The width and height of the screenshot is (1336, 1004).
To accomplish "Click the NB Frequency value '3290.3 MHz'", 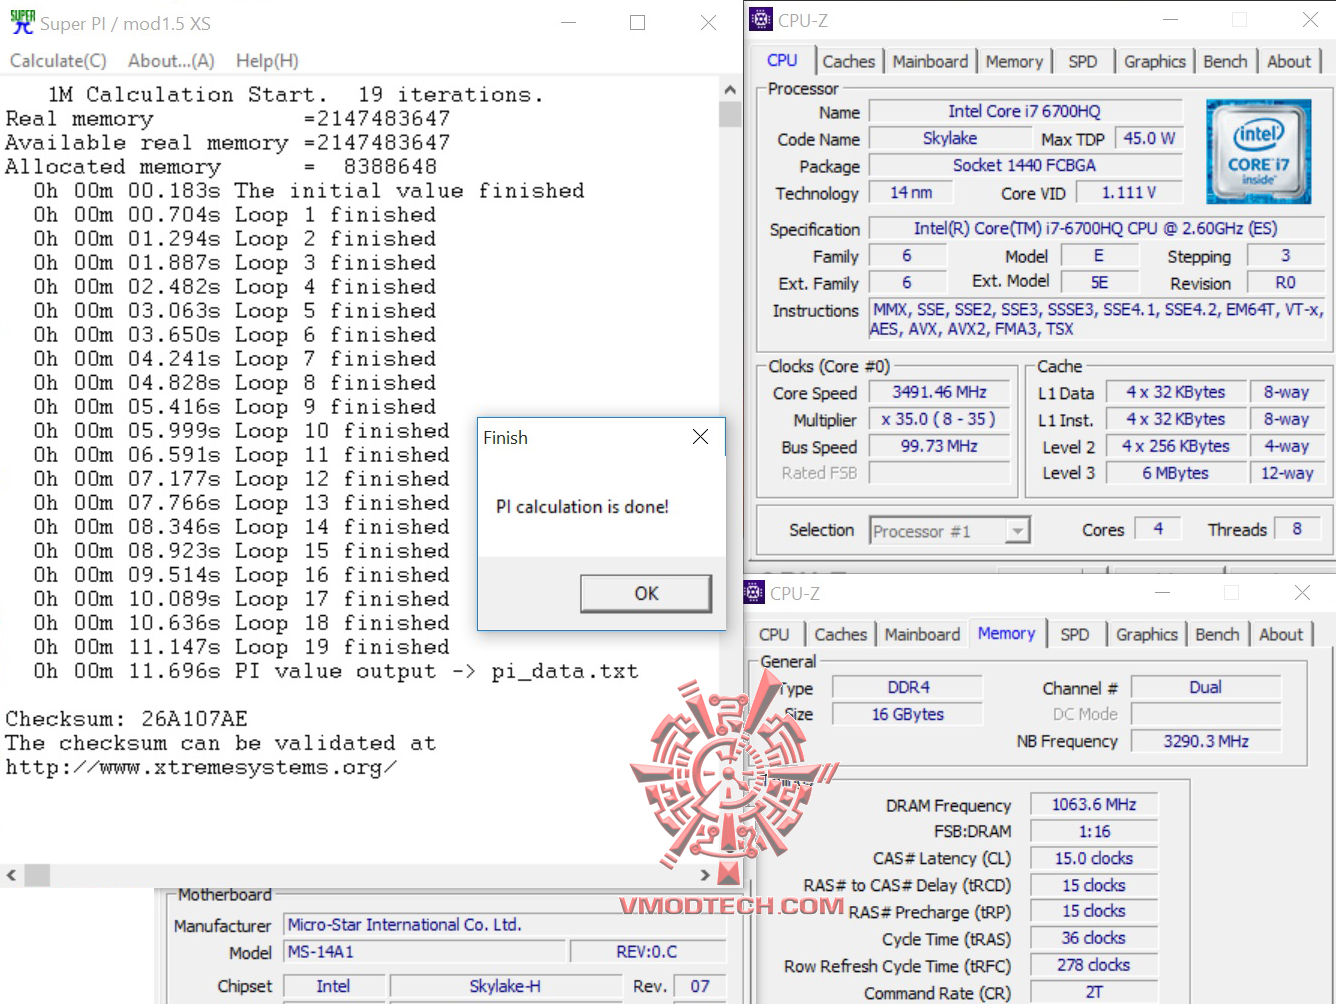I will click(1205, 741).
